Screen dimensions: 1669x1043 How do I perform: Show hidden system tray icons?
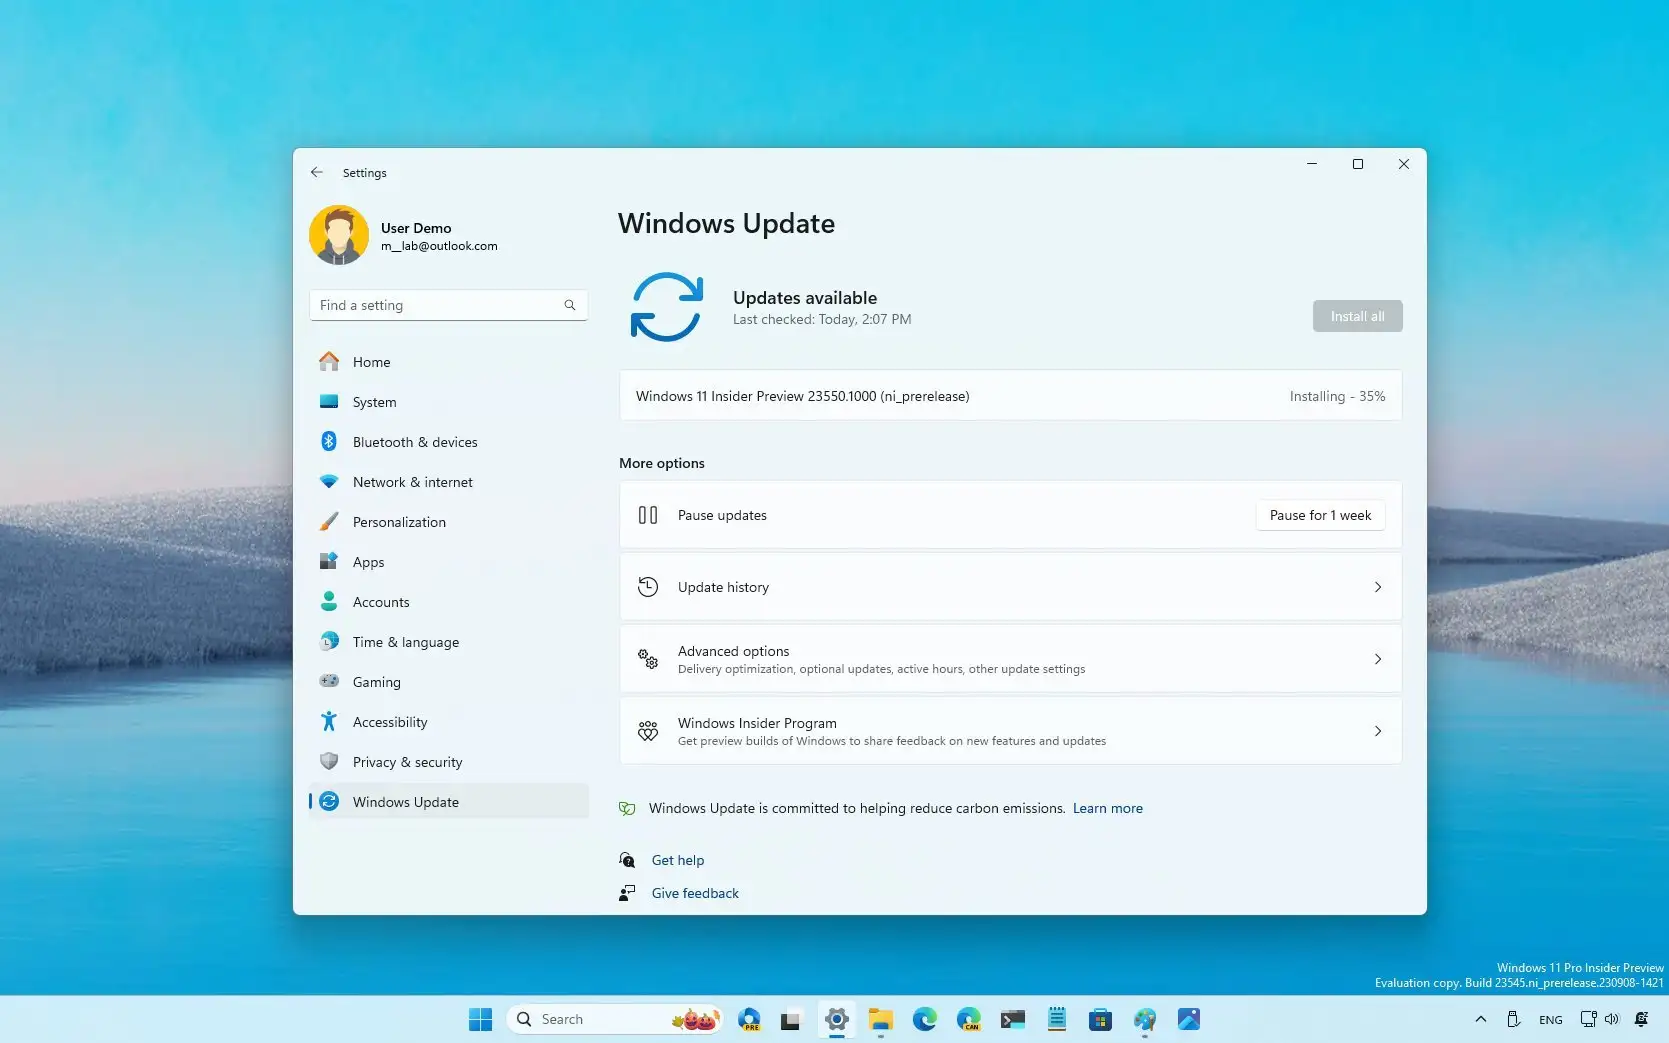click(1481, 1019)
